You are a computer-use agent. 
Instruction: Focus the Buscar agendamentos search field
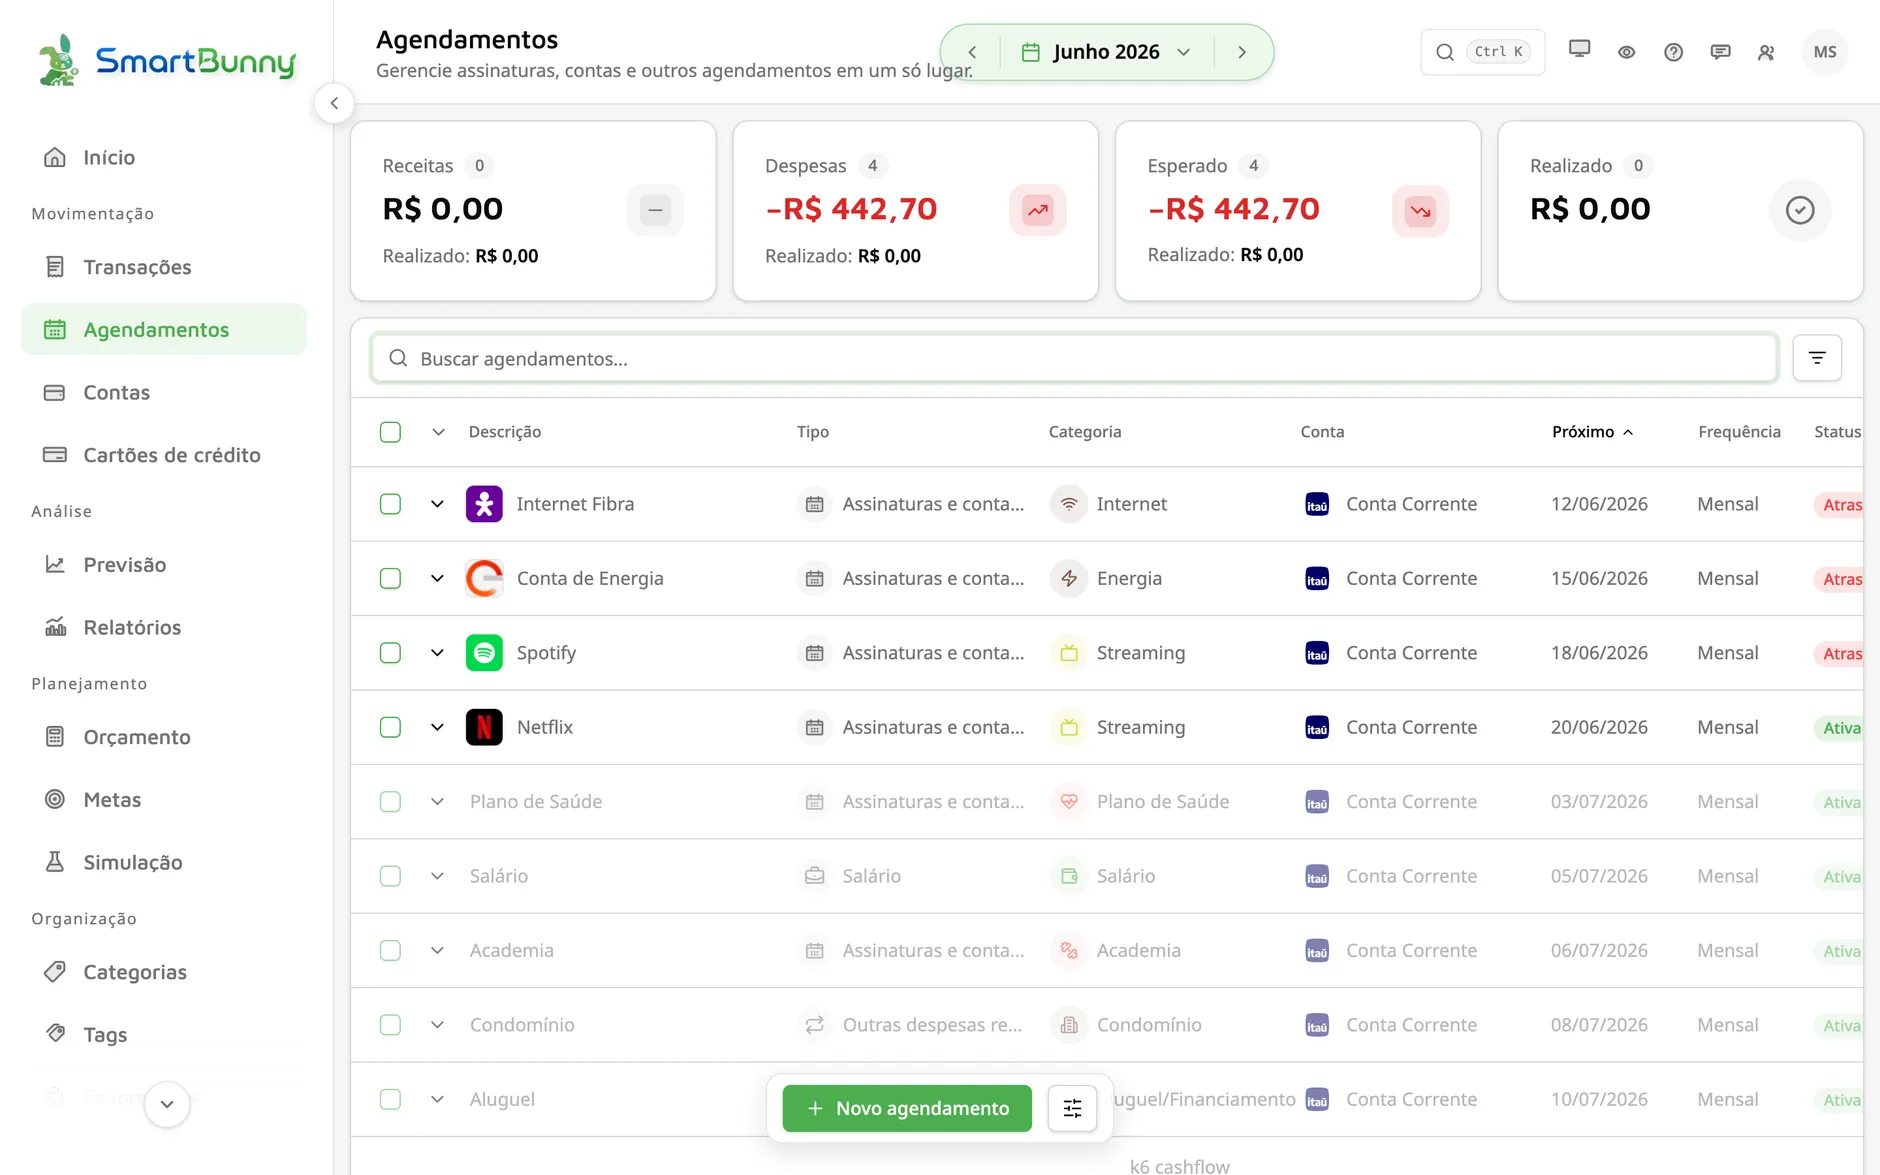pyautogui.click(x=1074, y=358)
